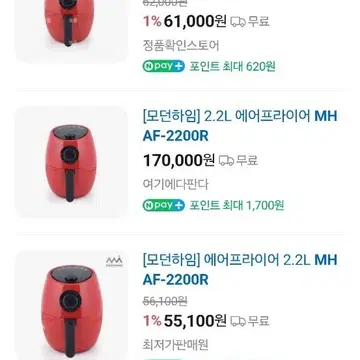The width and height of the screenshot is (360, 360).
Task: Open the 55,100원 air fryer product thumbnail
Action: tap(71, 305)
